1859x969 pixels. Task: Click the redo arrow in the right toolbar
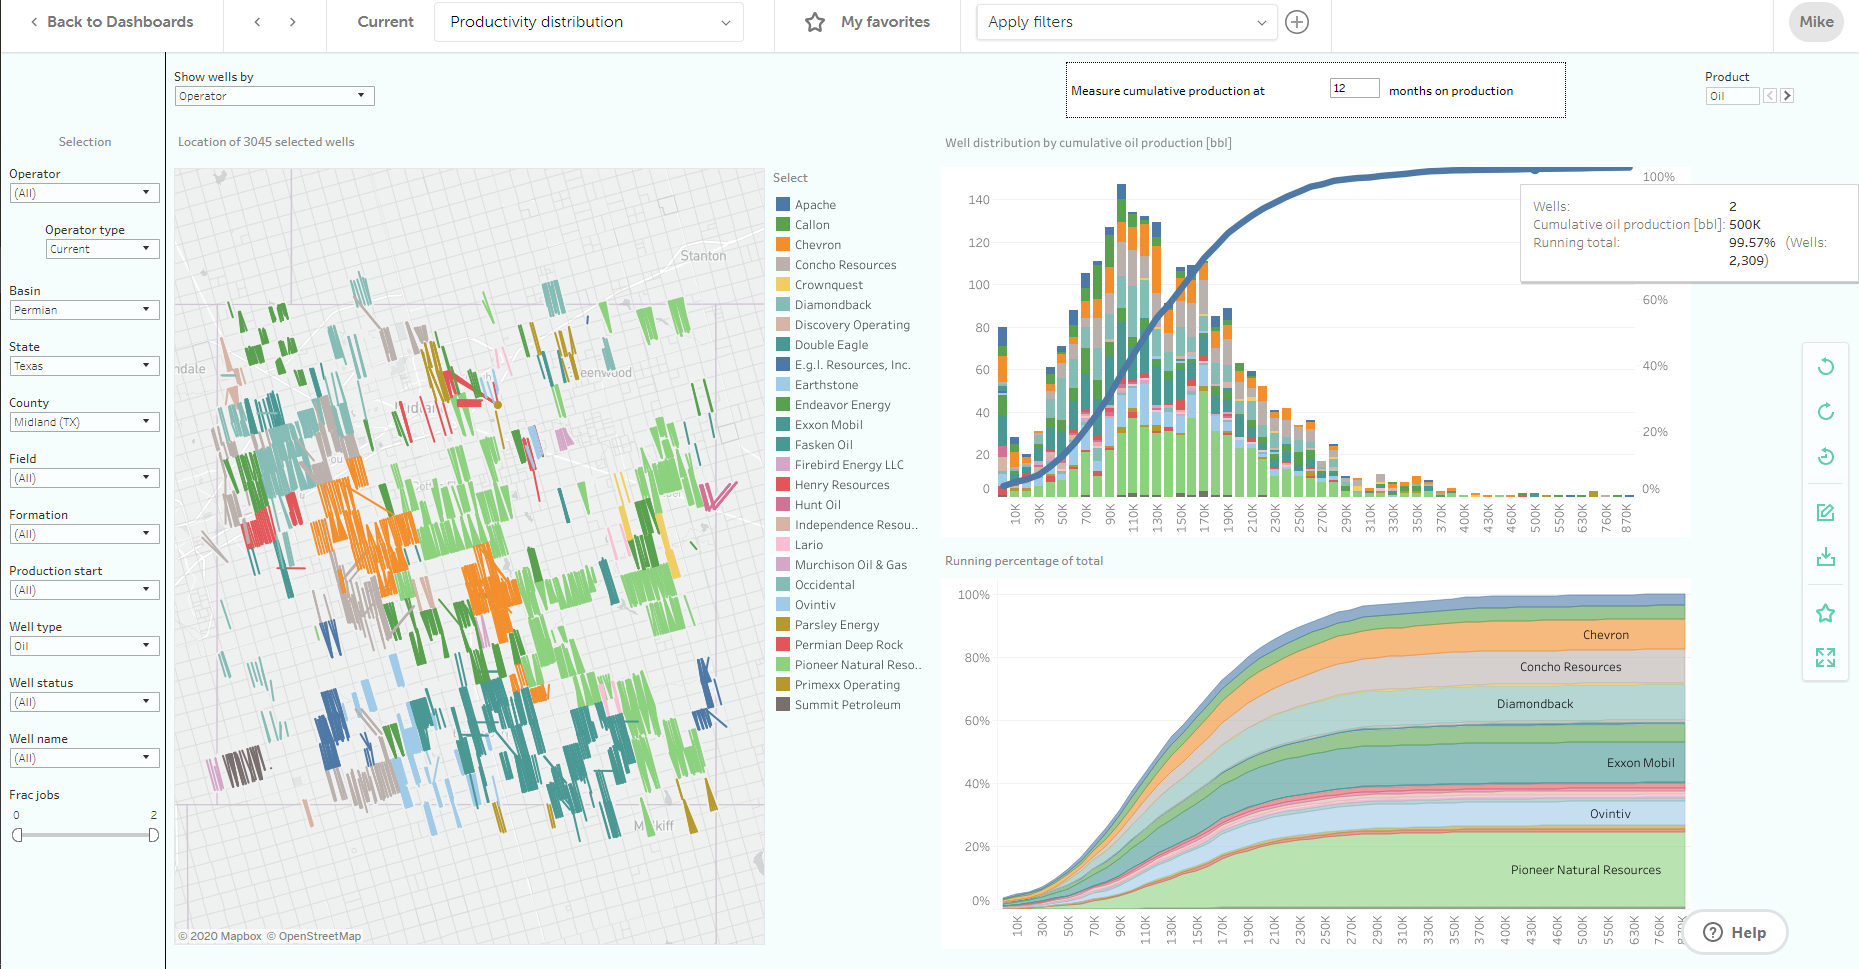(1825, 411)
